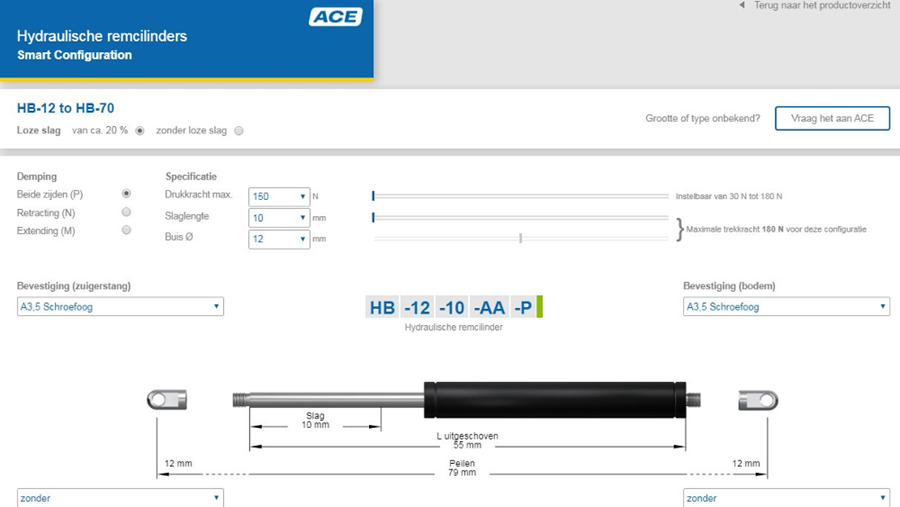Click the left screw eye fitting image
Viewport: 900px width, 507px height.
coord(167,401)
